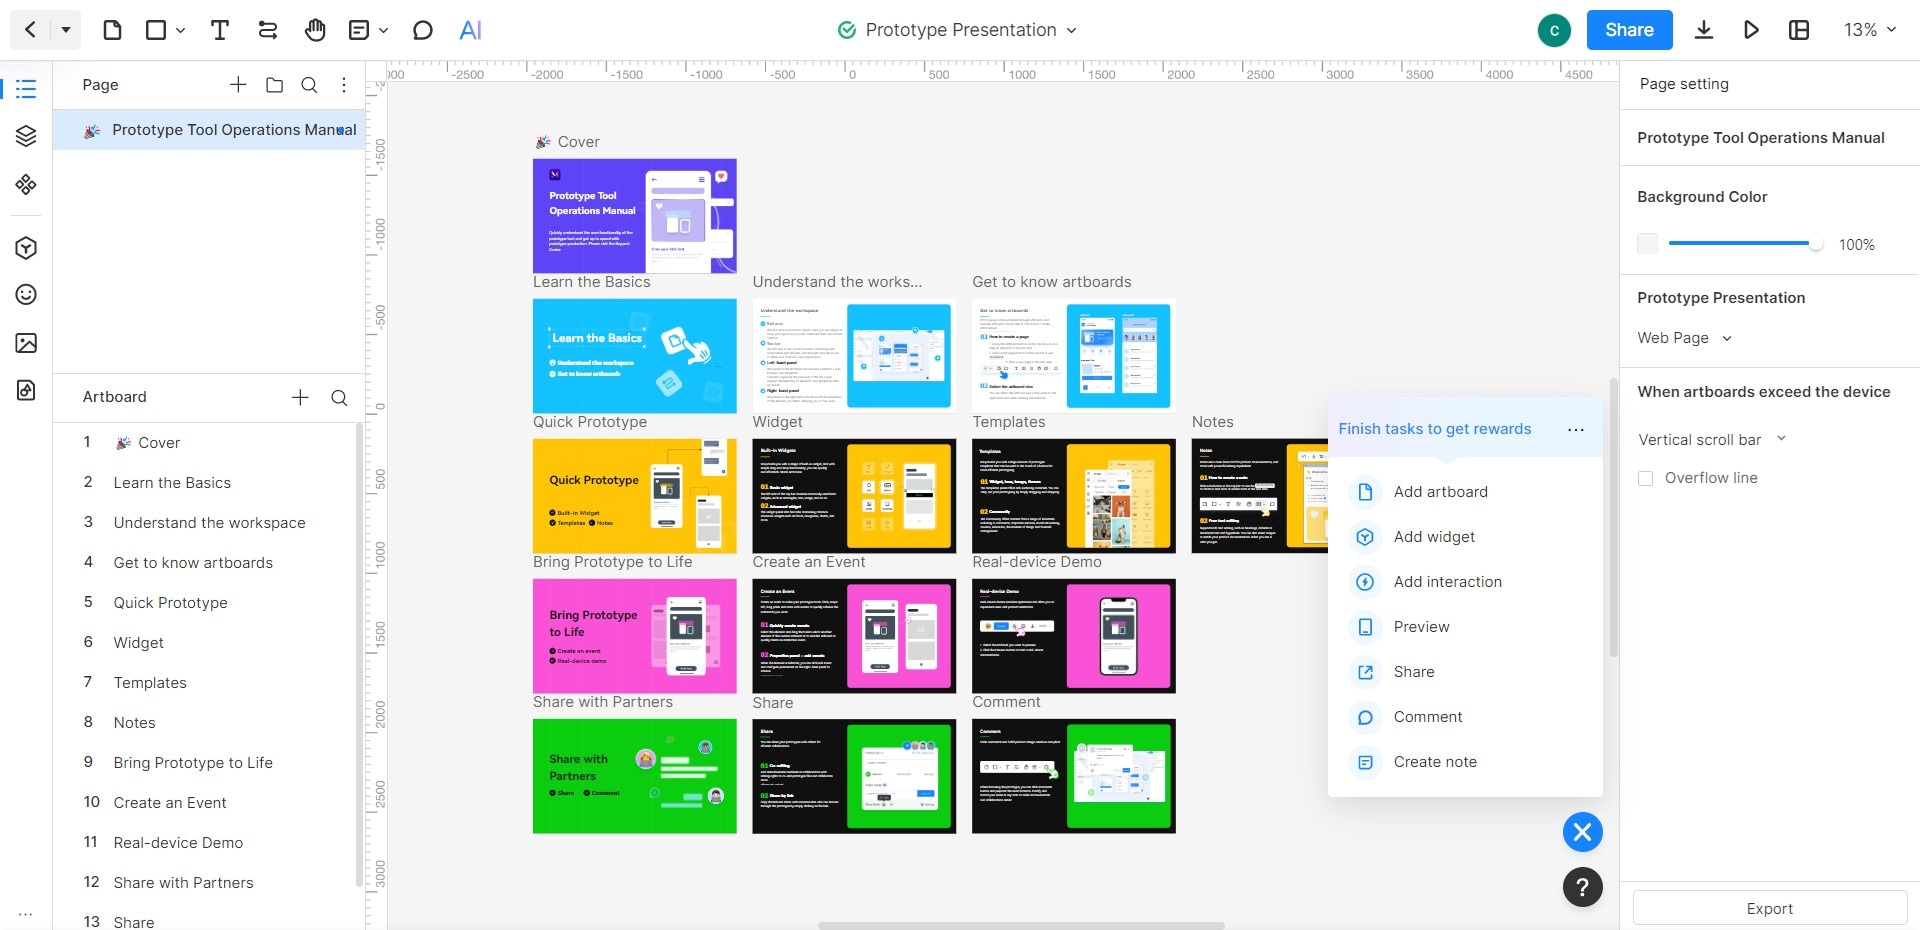Open the icons smiley panel
1920x930 pixels.
point(26,294)
